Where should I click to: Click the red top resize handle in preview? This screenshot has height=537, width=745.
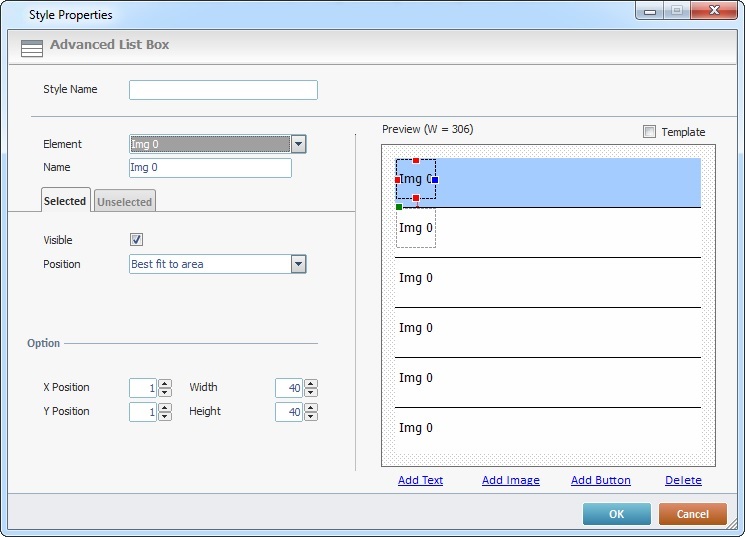click(x=416, y=161)
